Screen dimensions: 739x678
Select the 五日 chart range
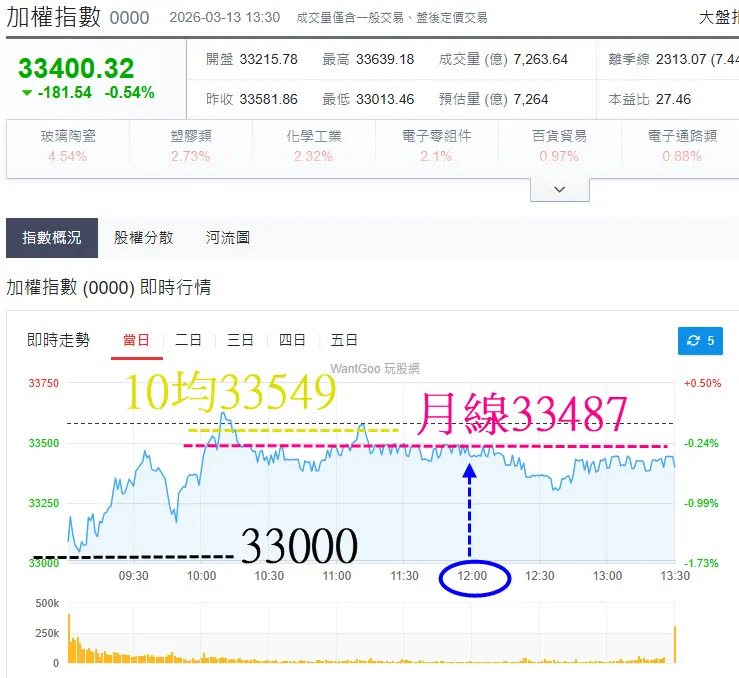(x=344, y=340)
